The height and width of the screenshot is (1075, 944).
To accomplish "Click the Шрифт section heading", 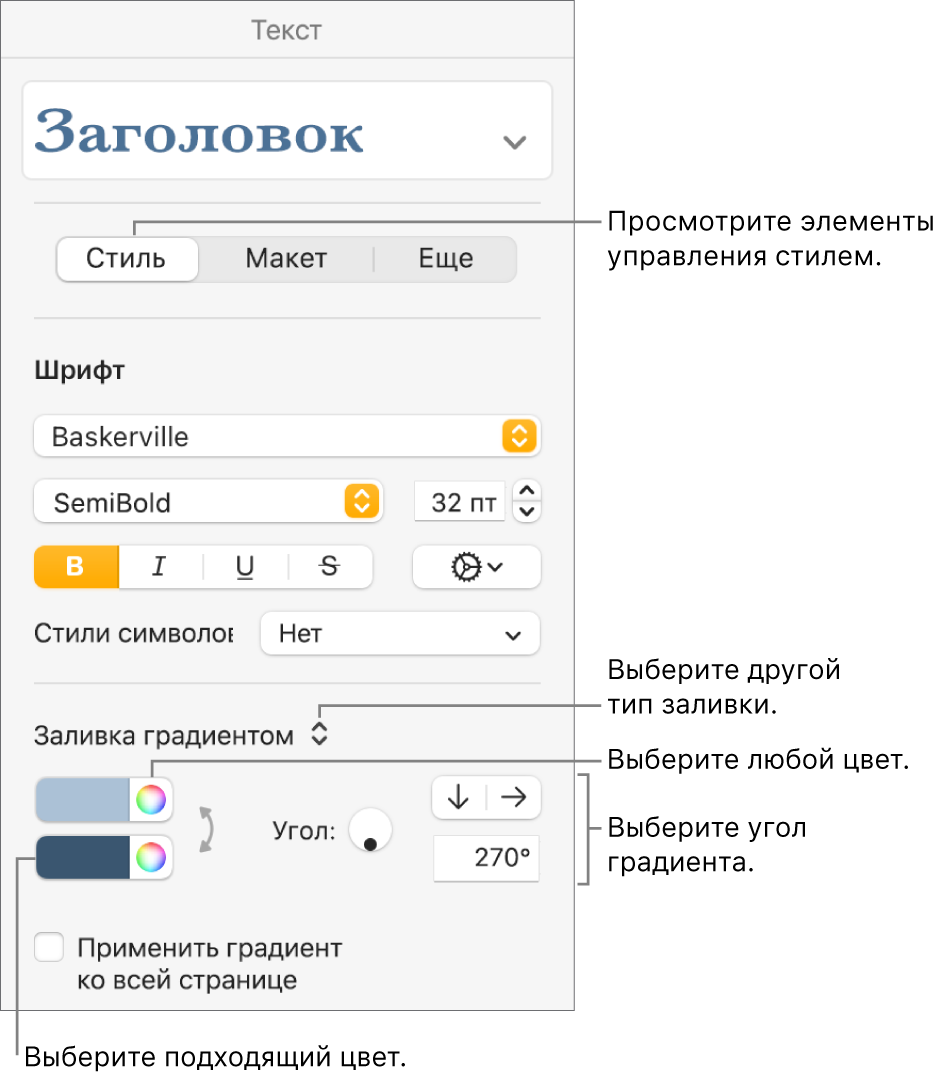I will pos(80,371).
